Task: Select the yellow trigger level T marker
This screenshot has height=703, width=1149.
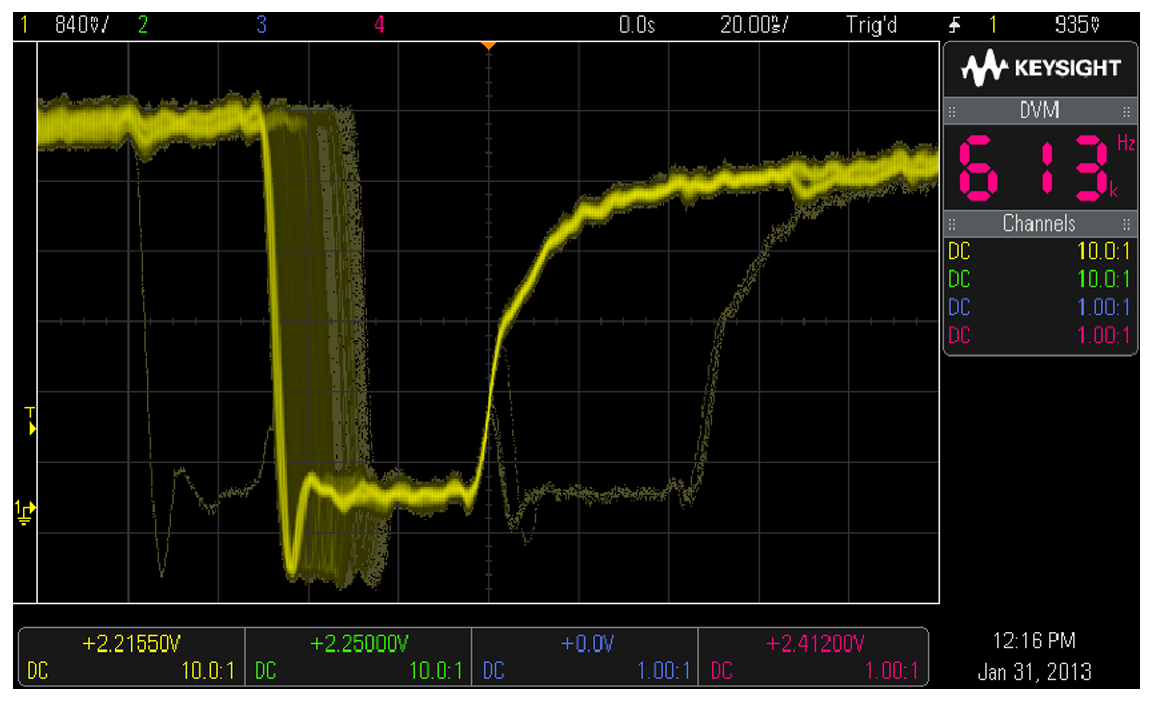Action: (30, 421)
